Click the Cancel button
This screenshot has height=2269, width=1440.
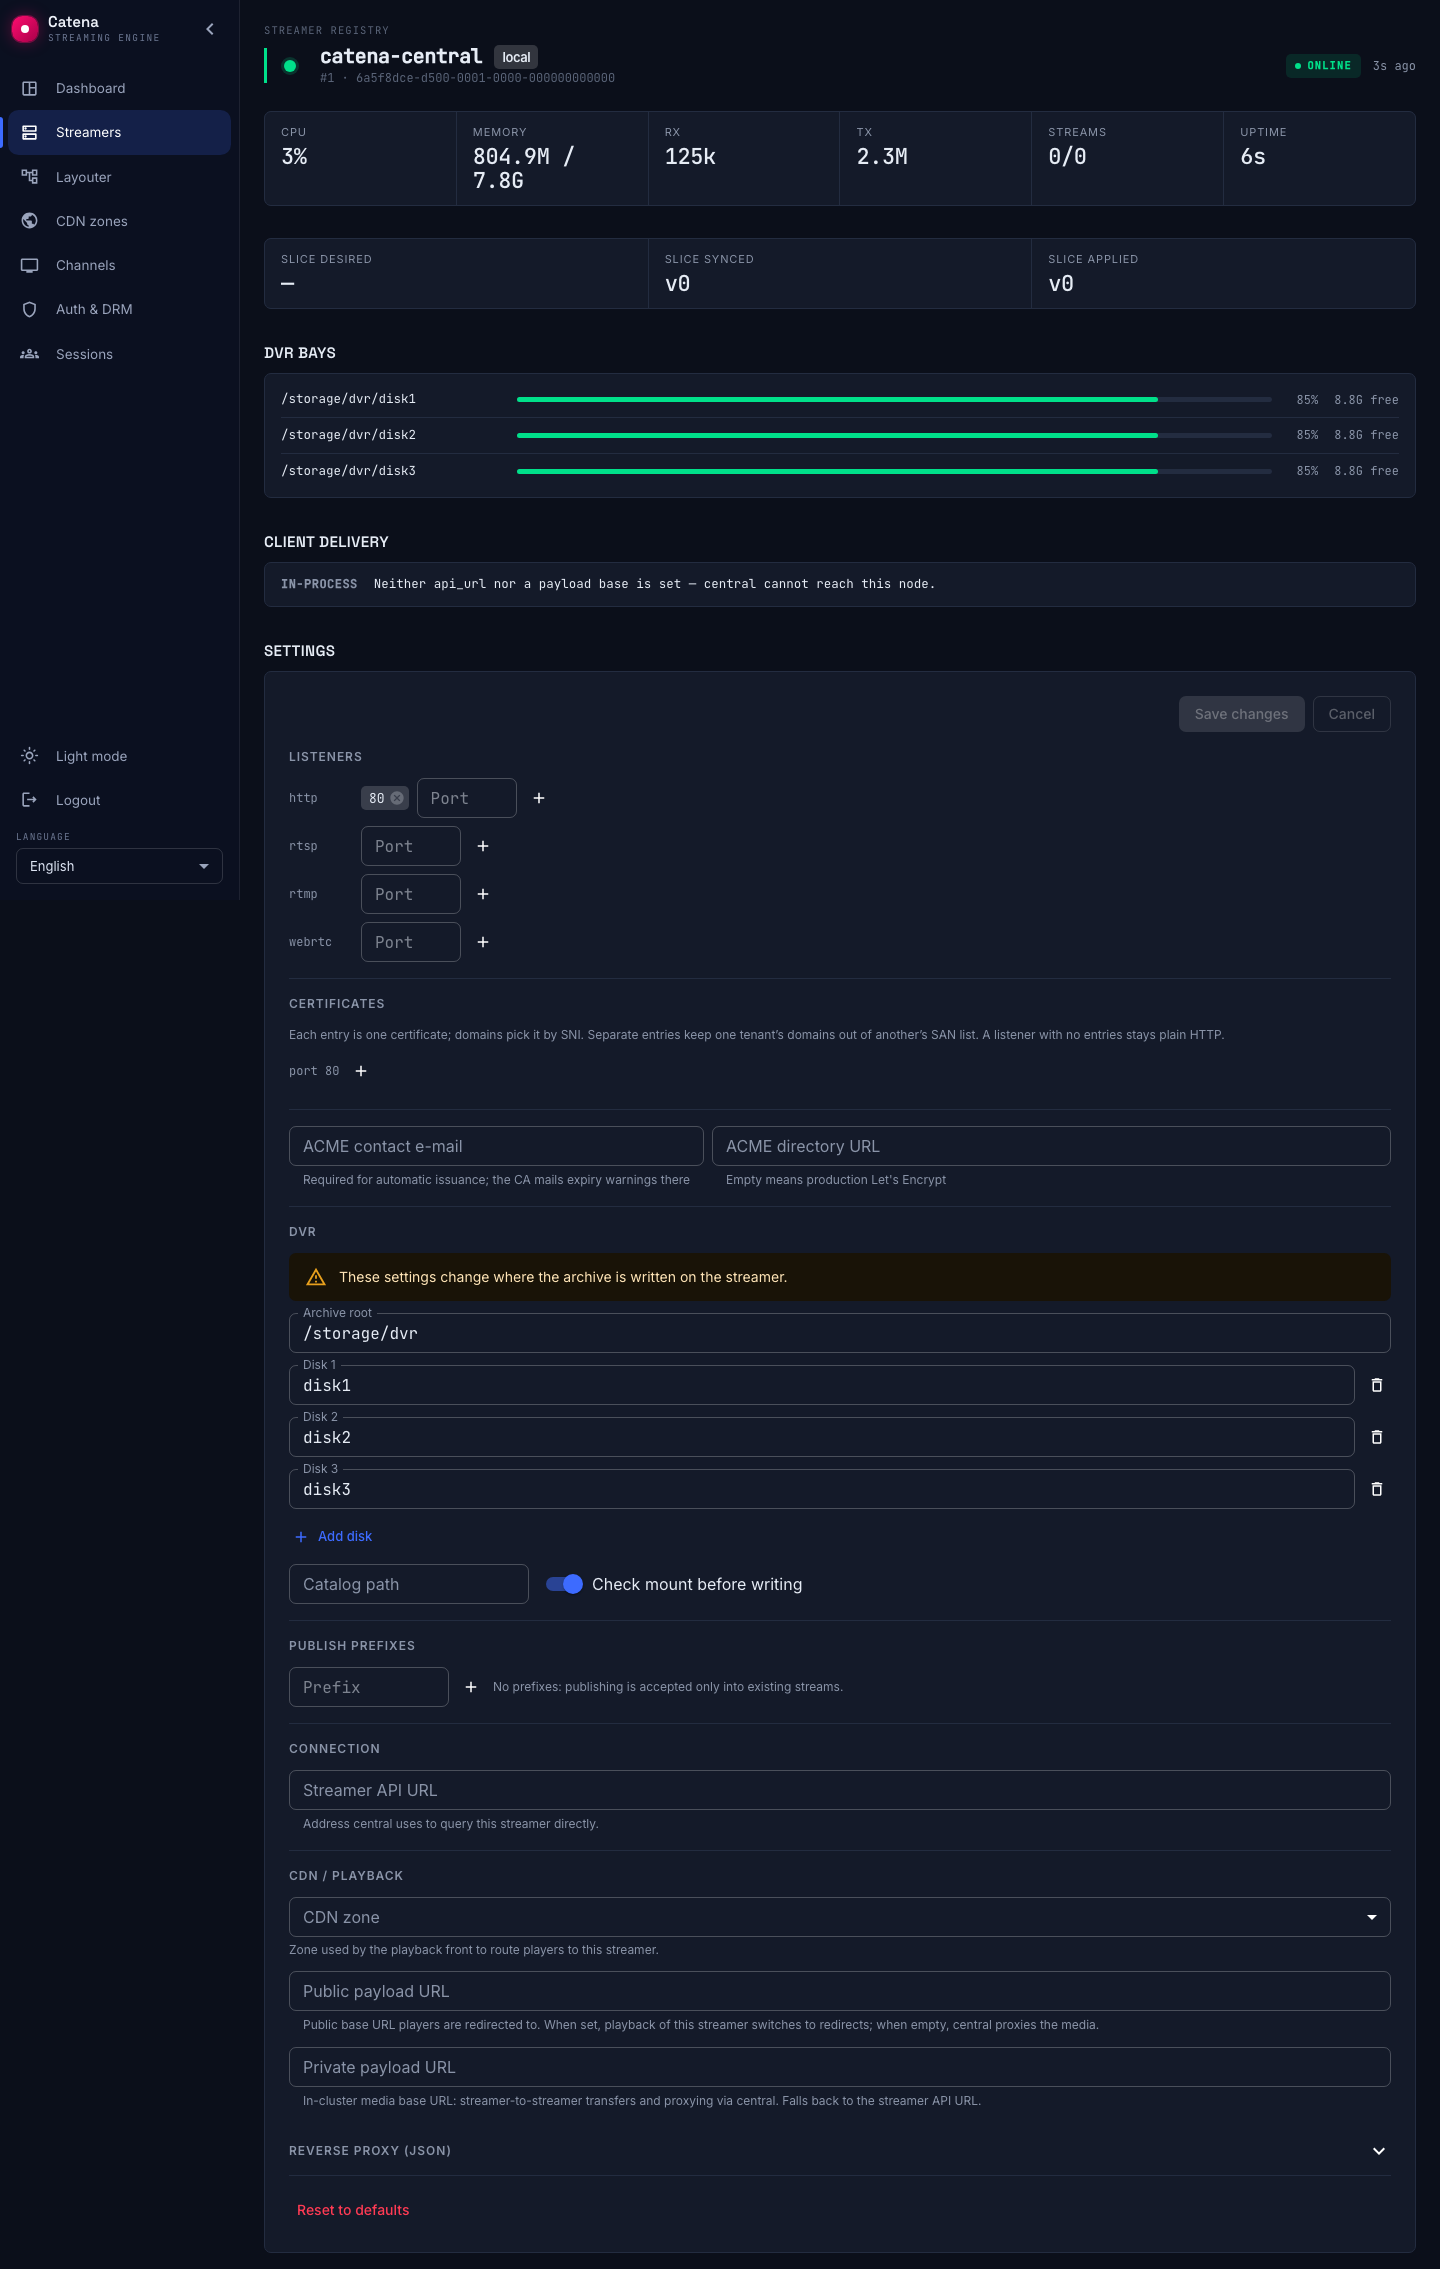click(x=1351, y=714)
